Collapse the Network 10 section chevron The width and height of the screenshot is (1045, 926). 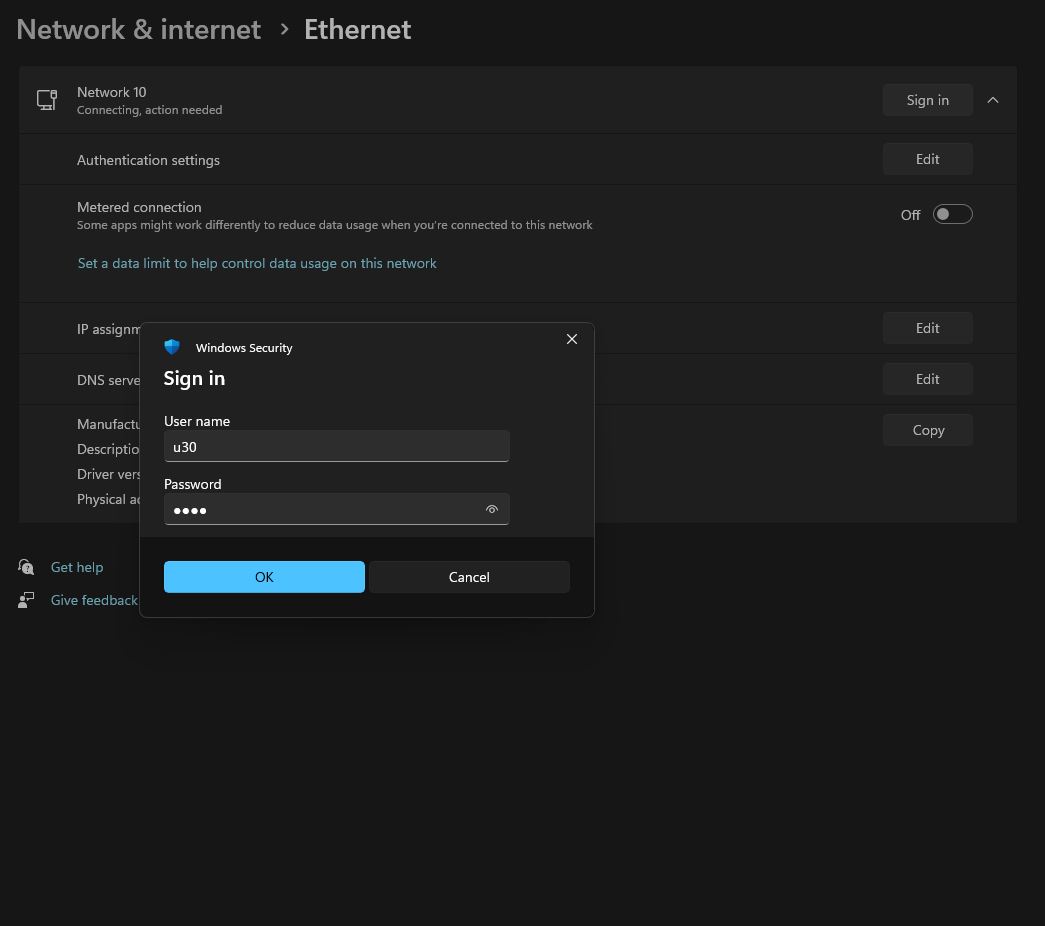point(993,100)
